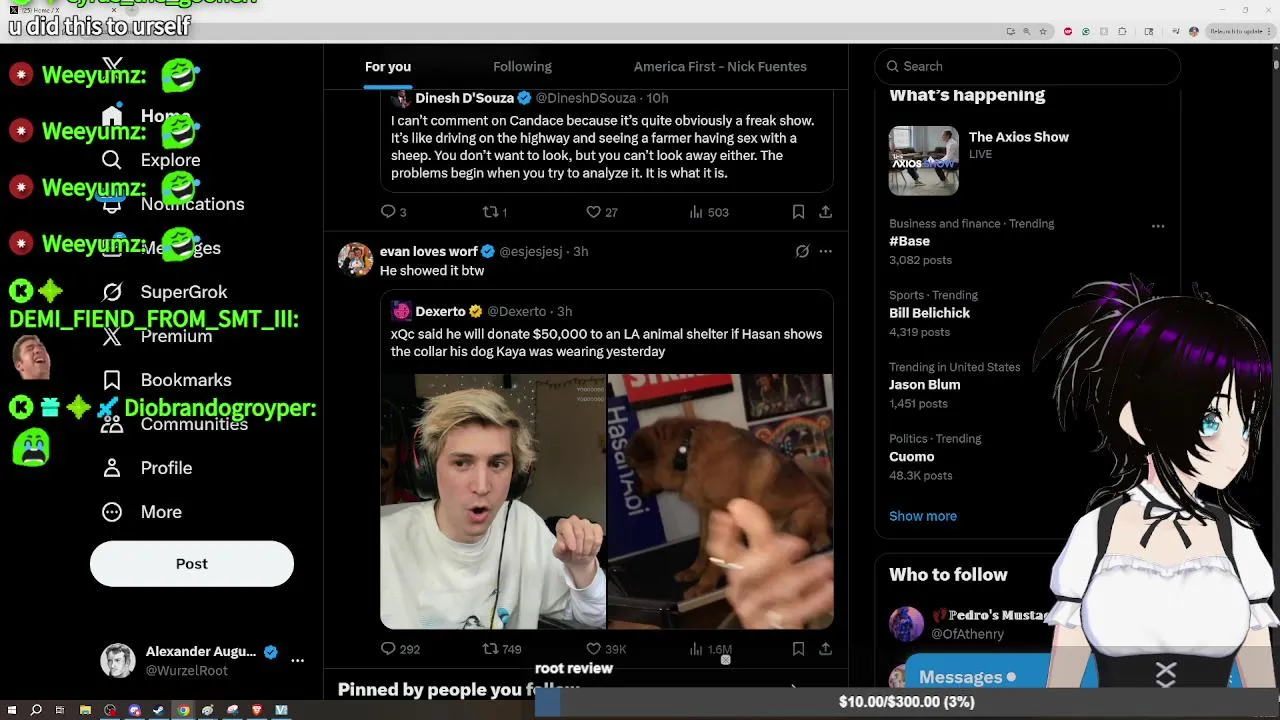Click Grok icon on evan's post
The height and width of the screenshot is (720, 1280).
[802, 251]
